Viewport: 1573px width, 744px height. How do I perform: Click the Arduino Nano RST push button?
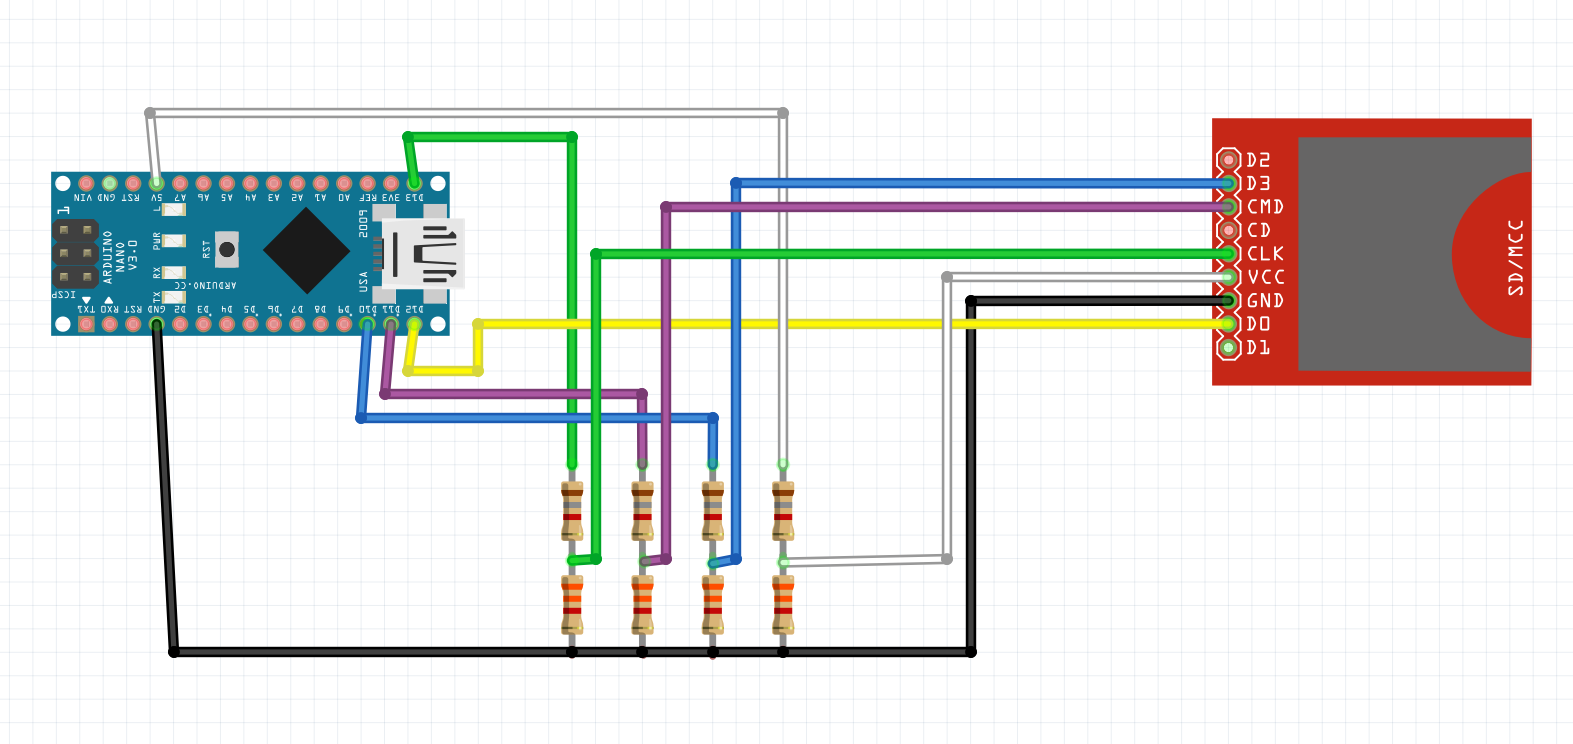(227, 249)
